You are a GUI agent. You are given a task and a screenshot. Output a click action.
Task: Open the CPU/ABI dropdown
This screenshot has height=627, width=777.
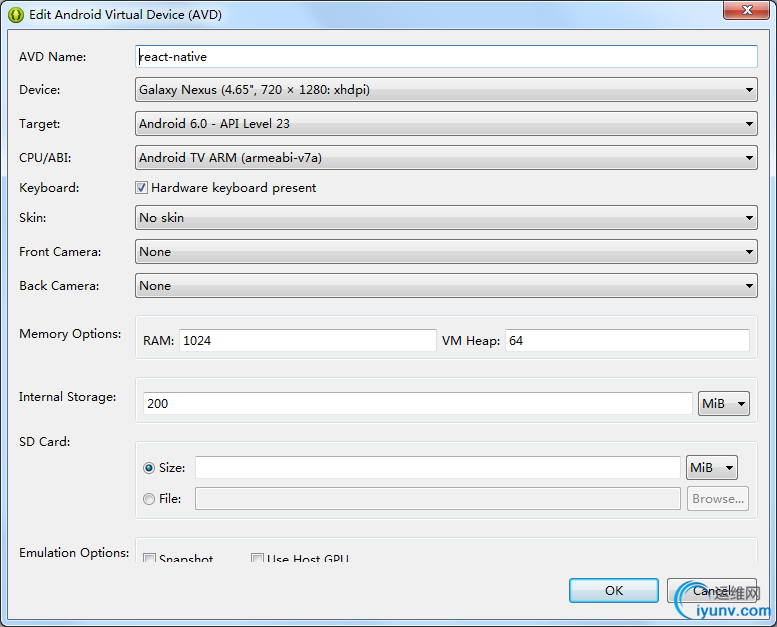446,158
